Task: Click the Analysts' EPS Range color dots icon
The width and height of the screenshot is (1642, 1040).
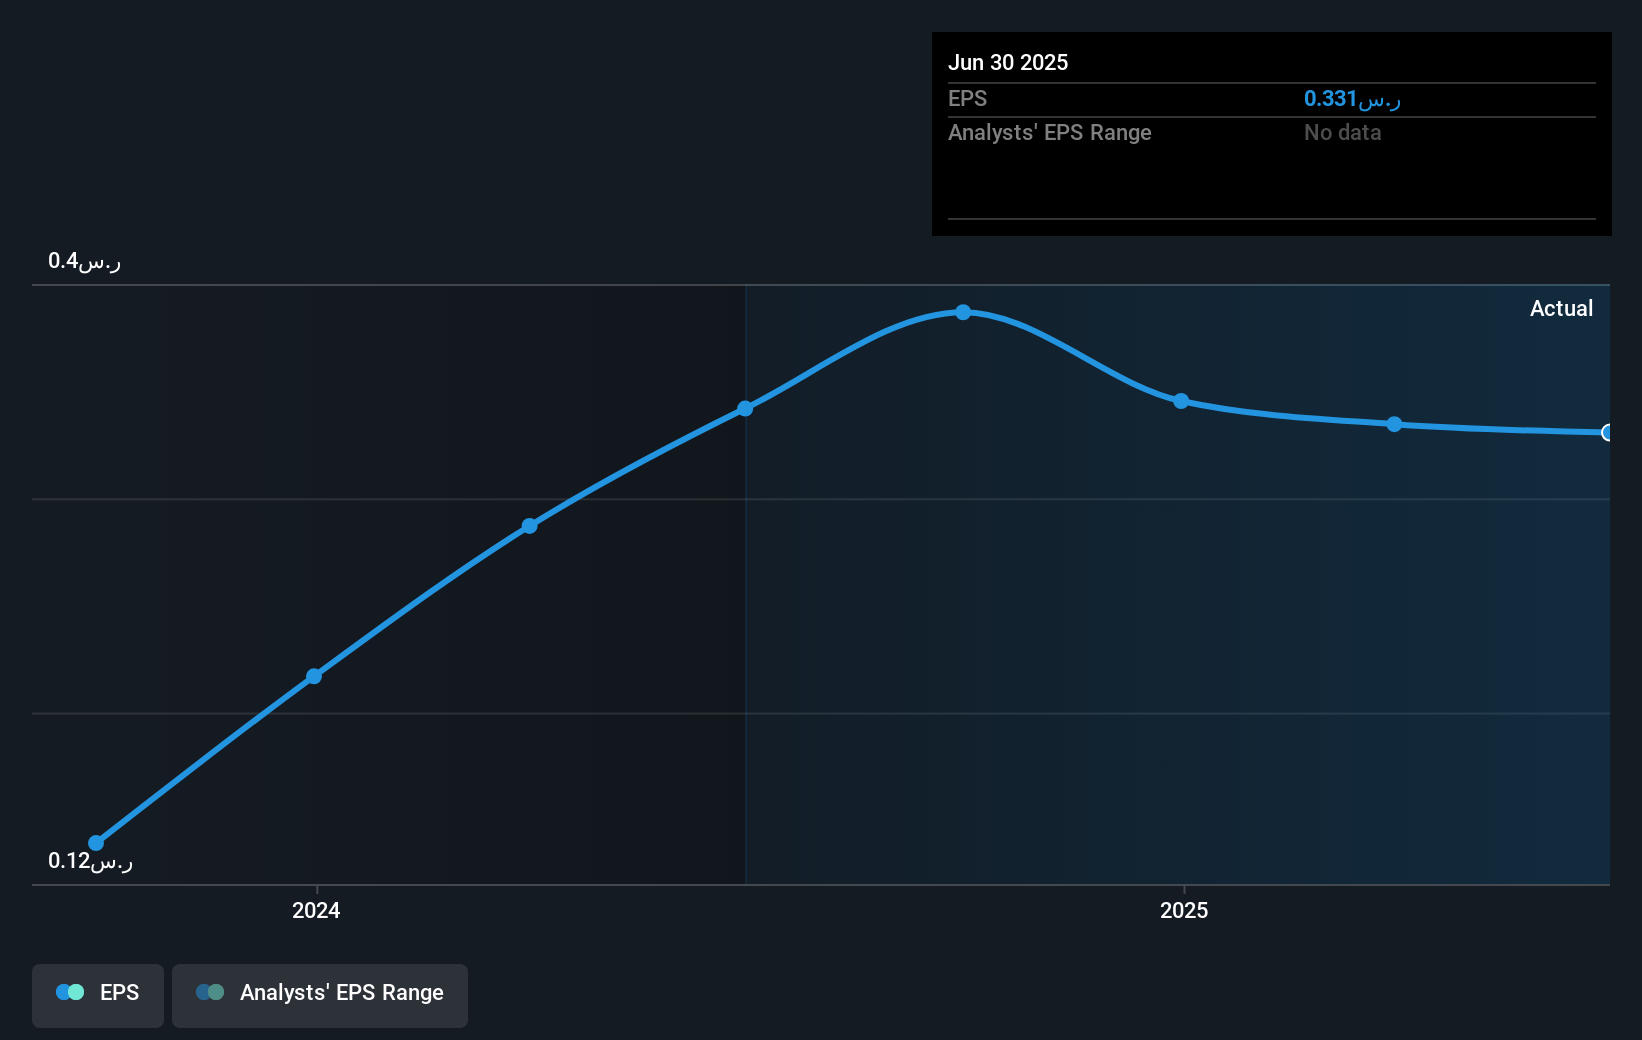Action: pyautogui.click(x=210, y=992)
